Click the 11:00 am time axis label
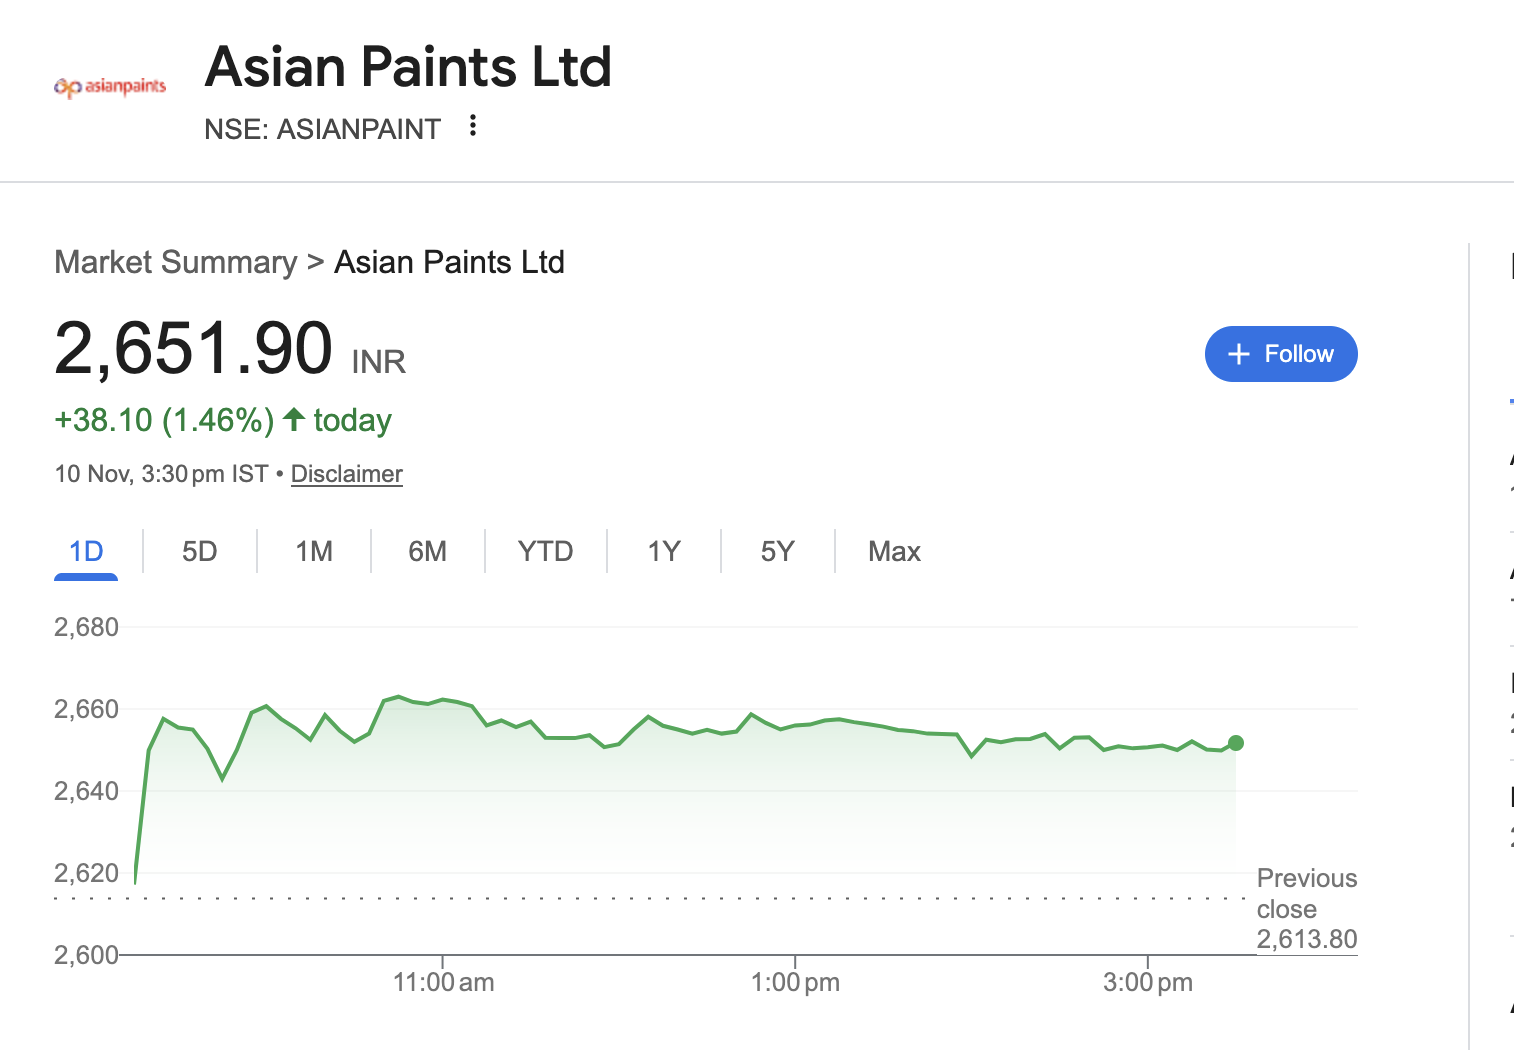1514x1050 pixels. tap(443, 982)
